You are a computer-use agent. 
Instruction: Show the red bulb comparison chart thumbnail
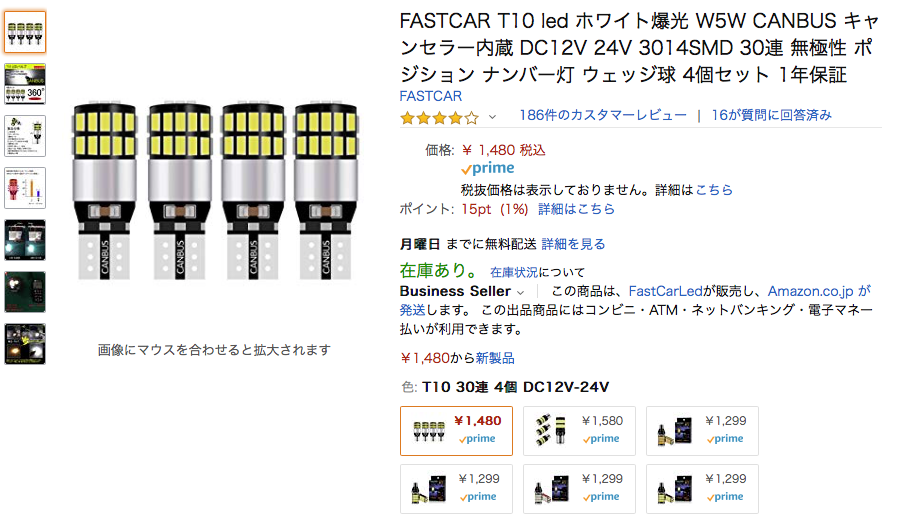pos(25,188)
